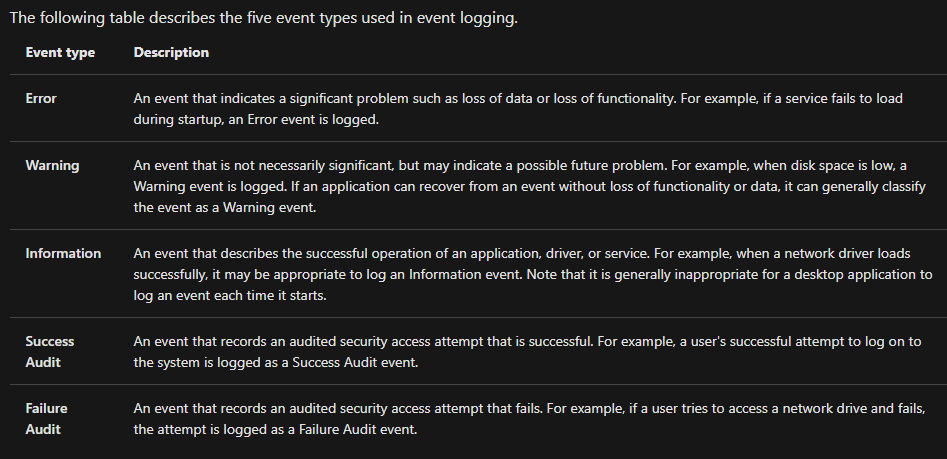Screen dimensions: 947x459
Task: Select the "Error" event type cell
Action: click(x=41, y=99)
